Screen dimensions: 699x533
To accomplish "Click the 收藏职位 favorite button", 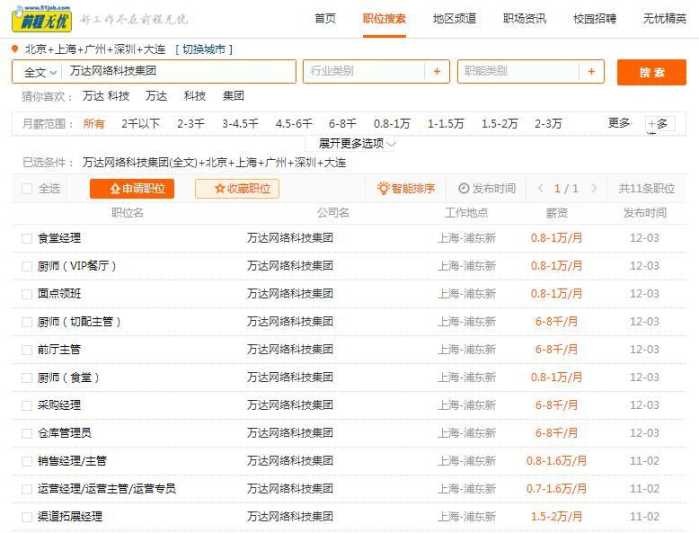I will pyautogui.click(x=237, y=189).
